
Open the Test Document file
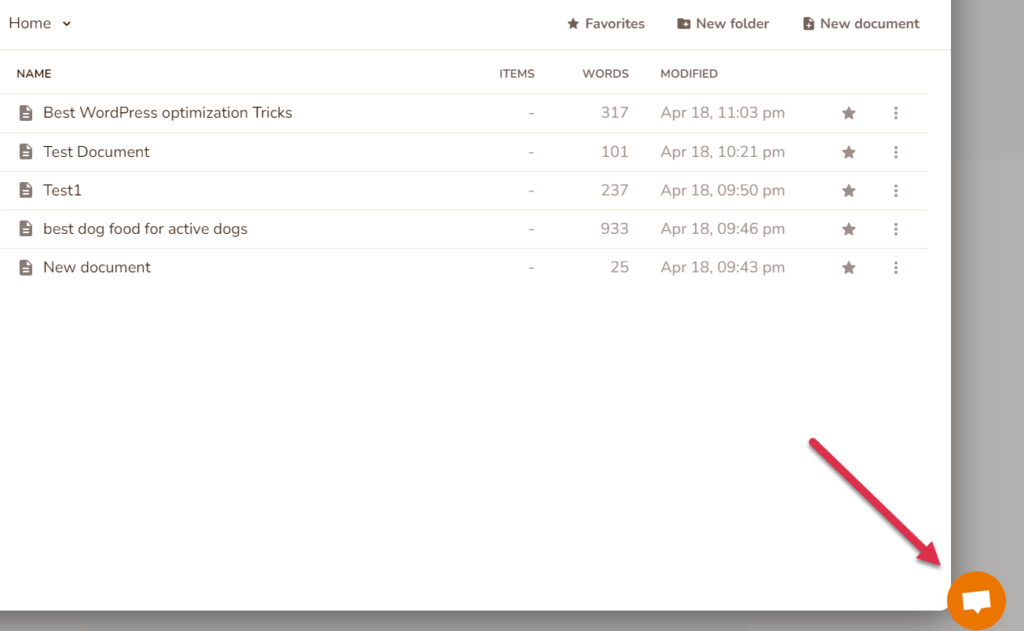pyautogui.click(x=96, y=152)
